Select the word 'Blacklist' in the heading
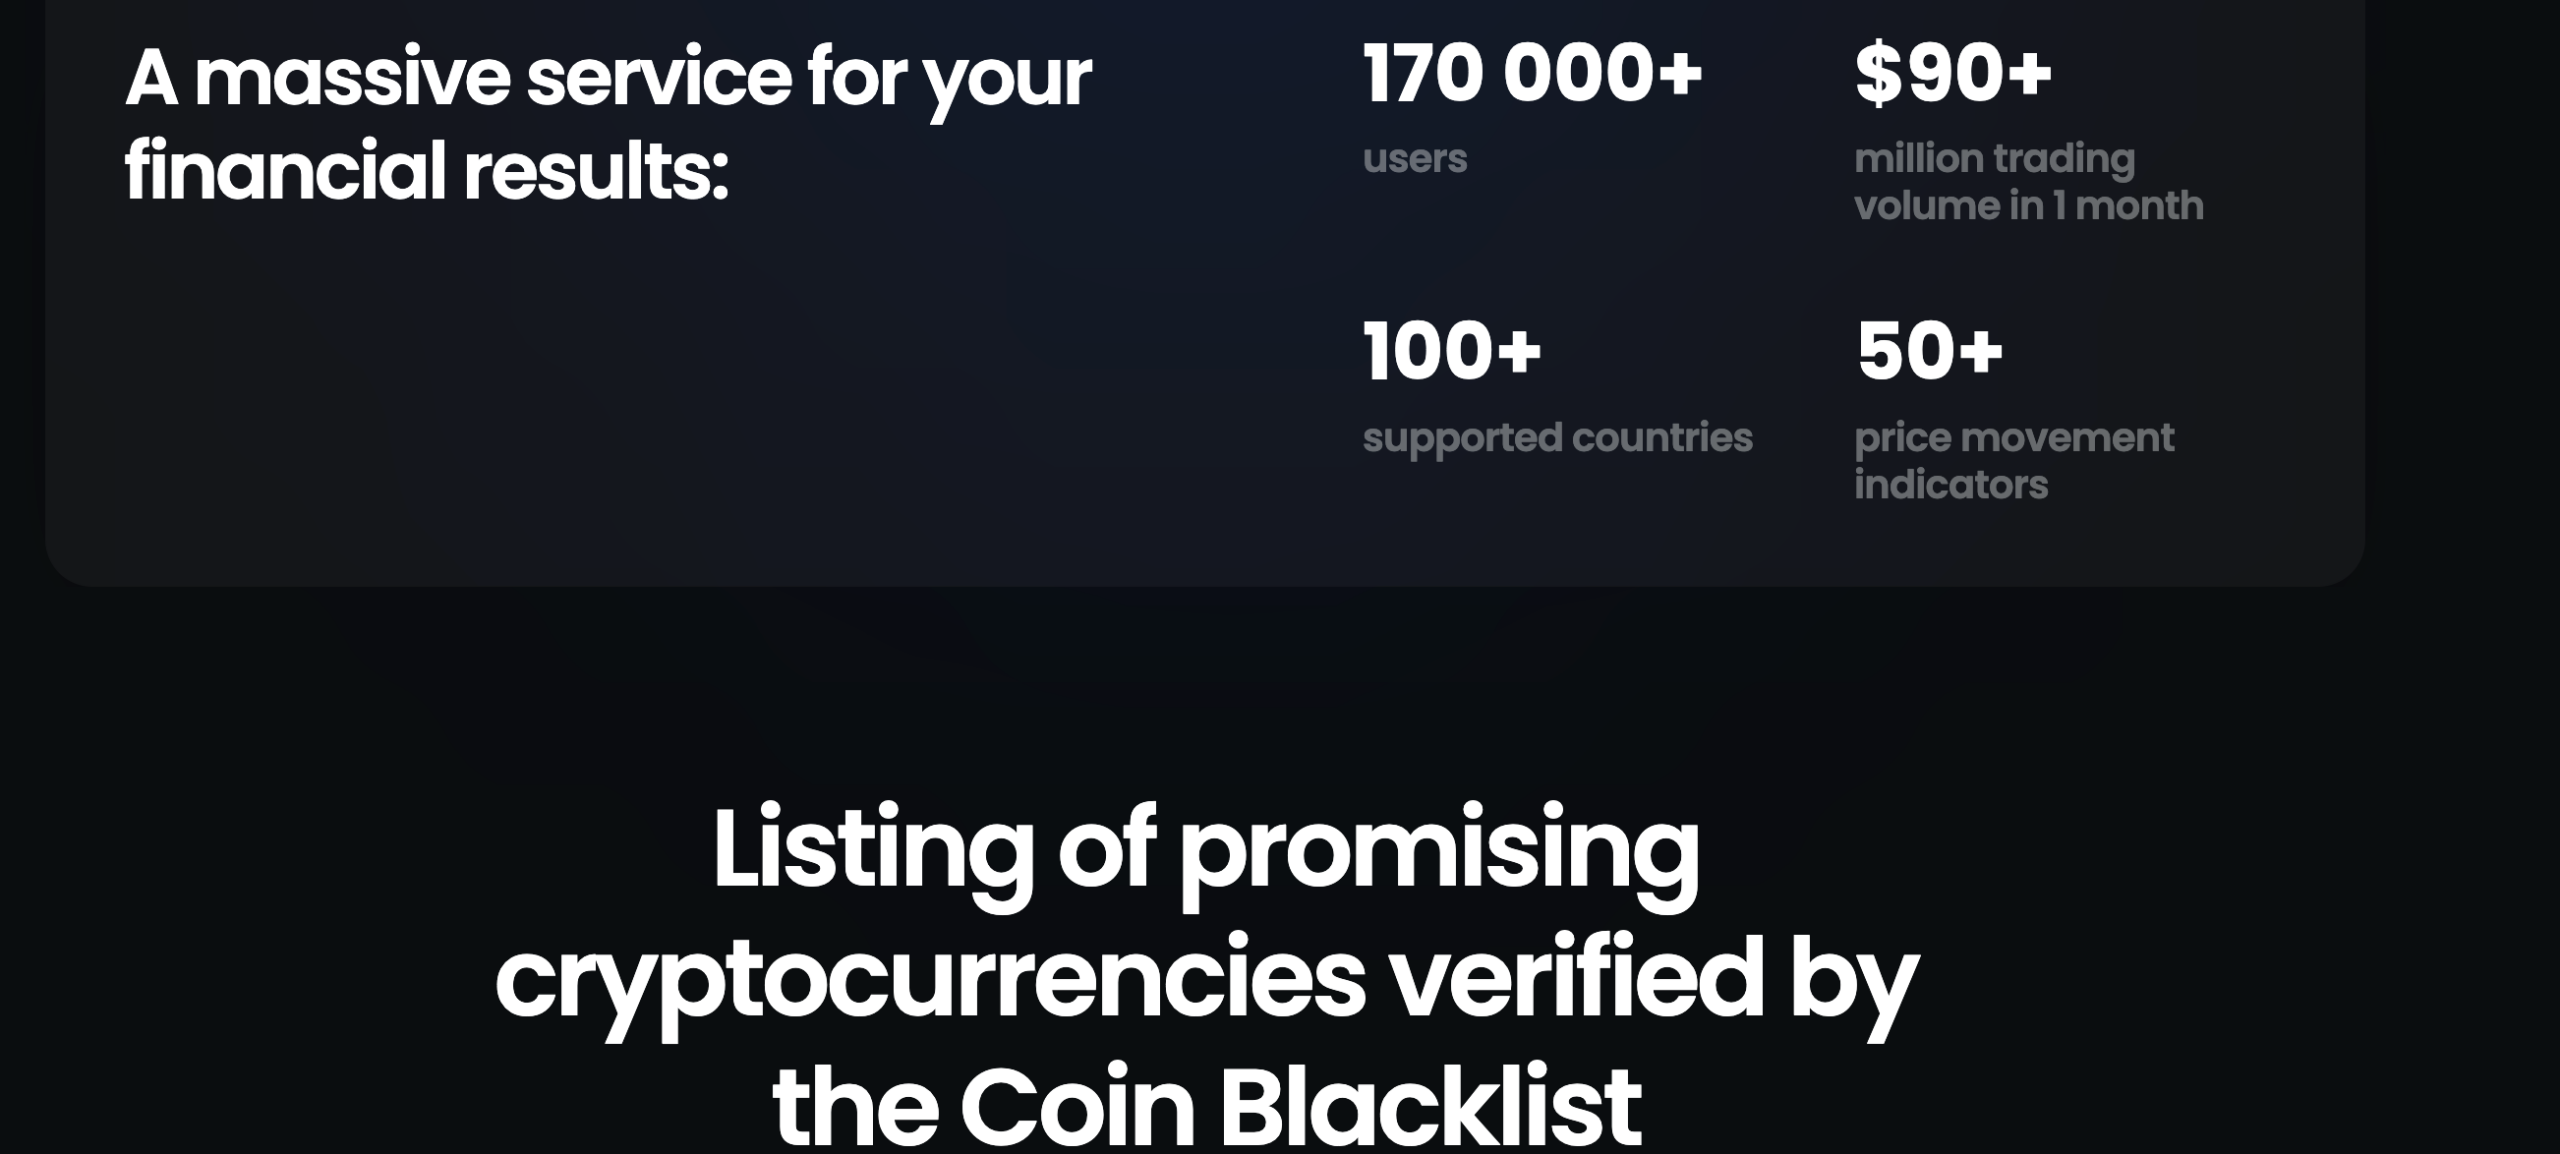The height and width of the screenshot is (1154, 2560). coord(1430,1106)
